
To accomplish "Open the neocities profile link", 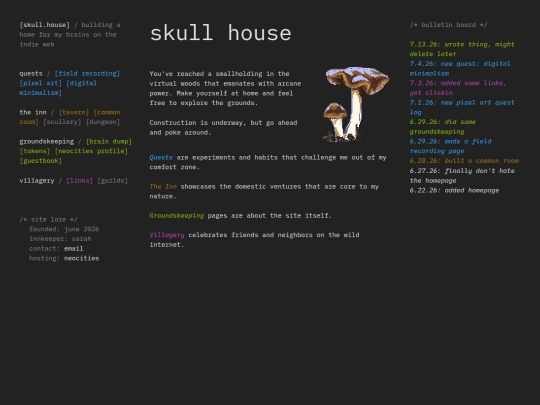I will click(x=91, y=151).
